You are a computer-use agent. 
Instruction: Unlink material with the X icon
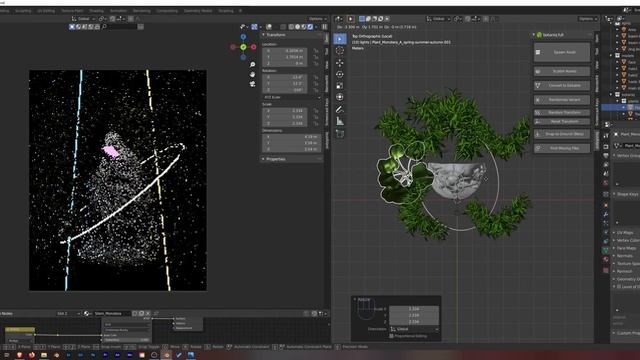(148, 313)
